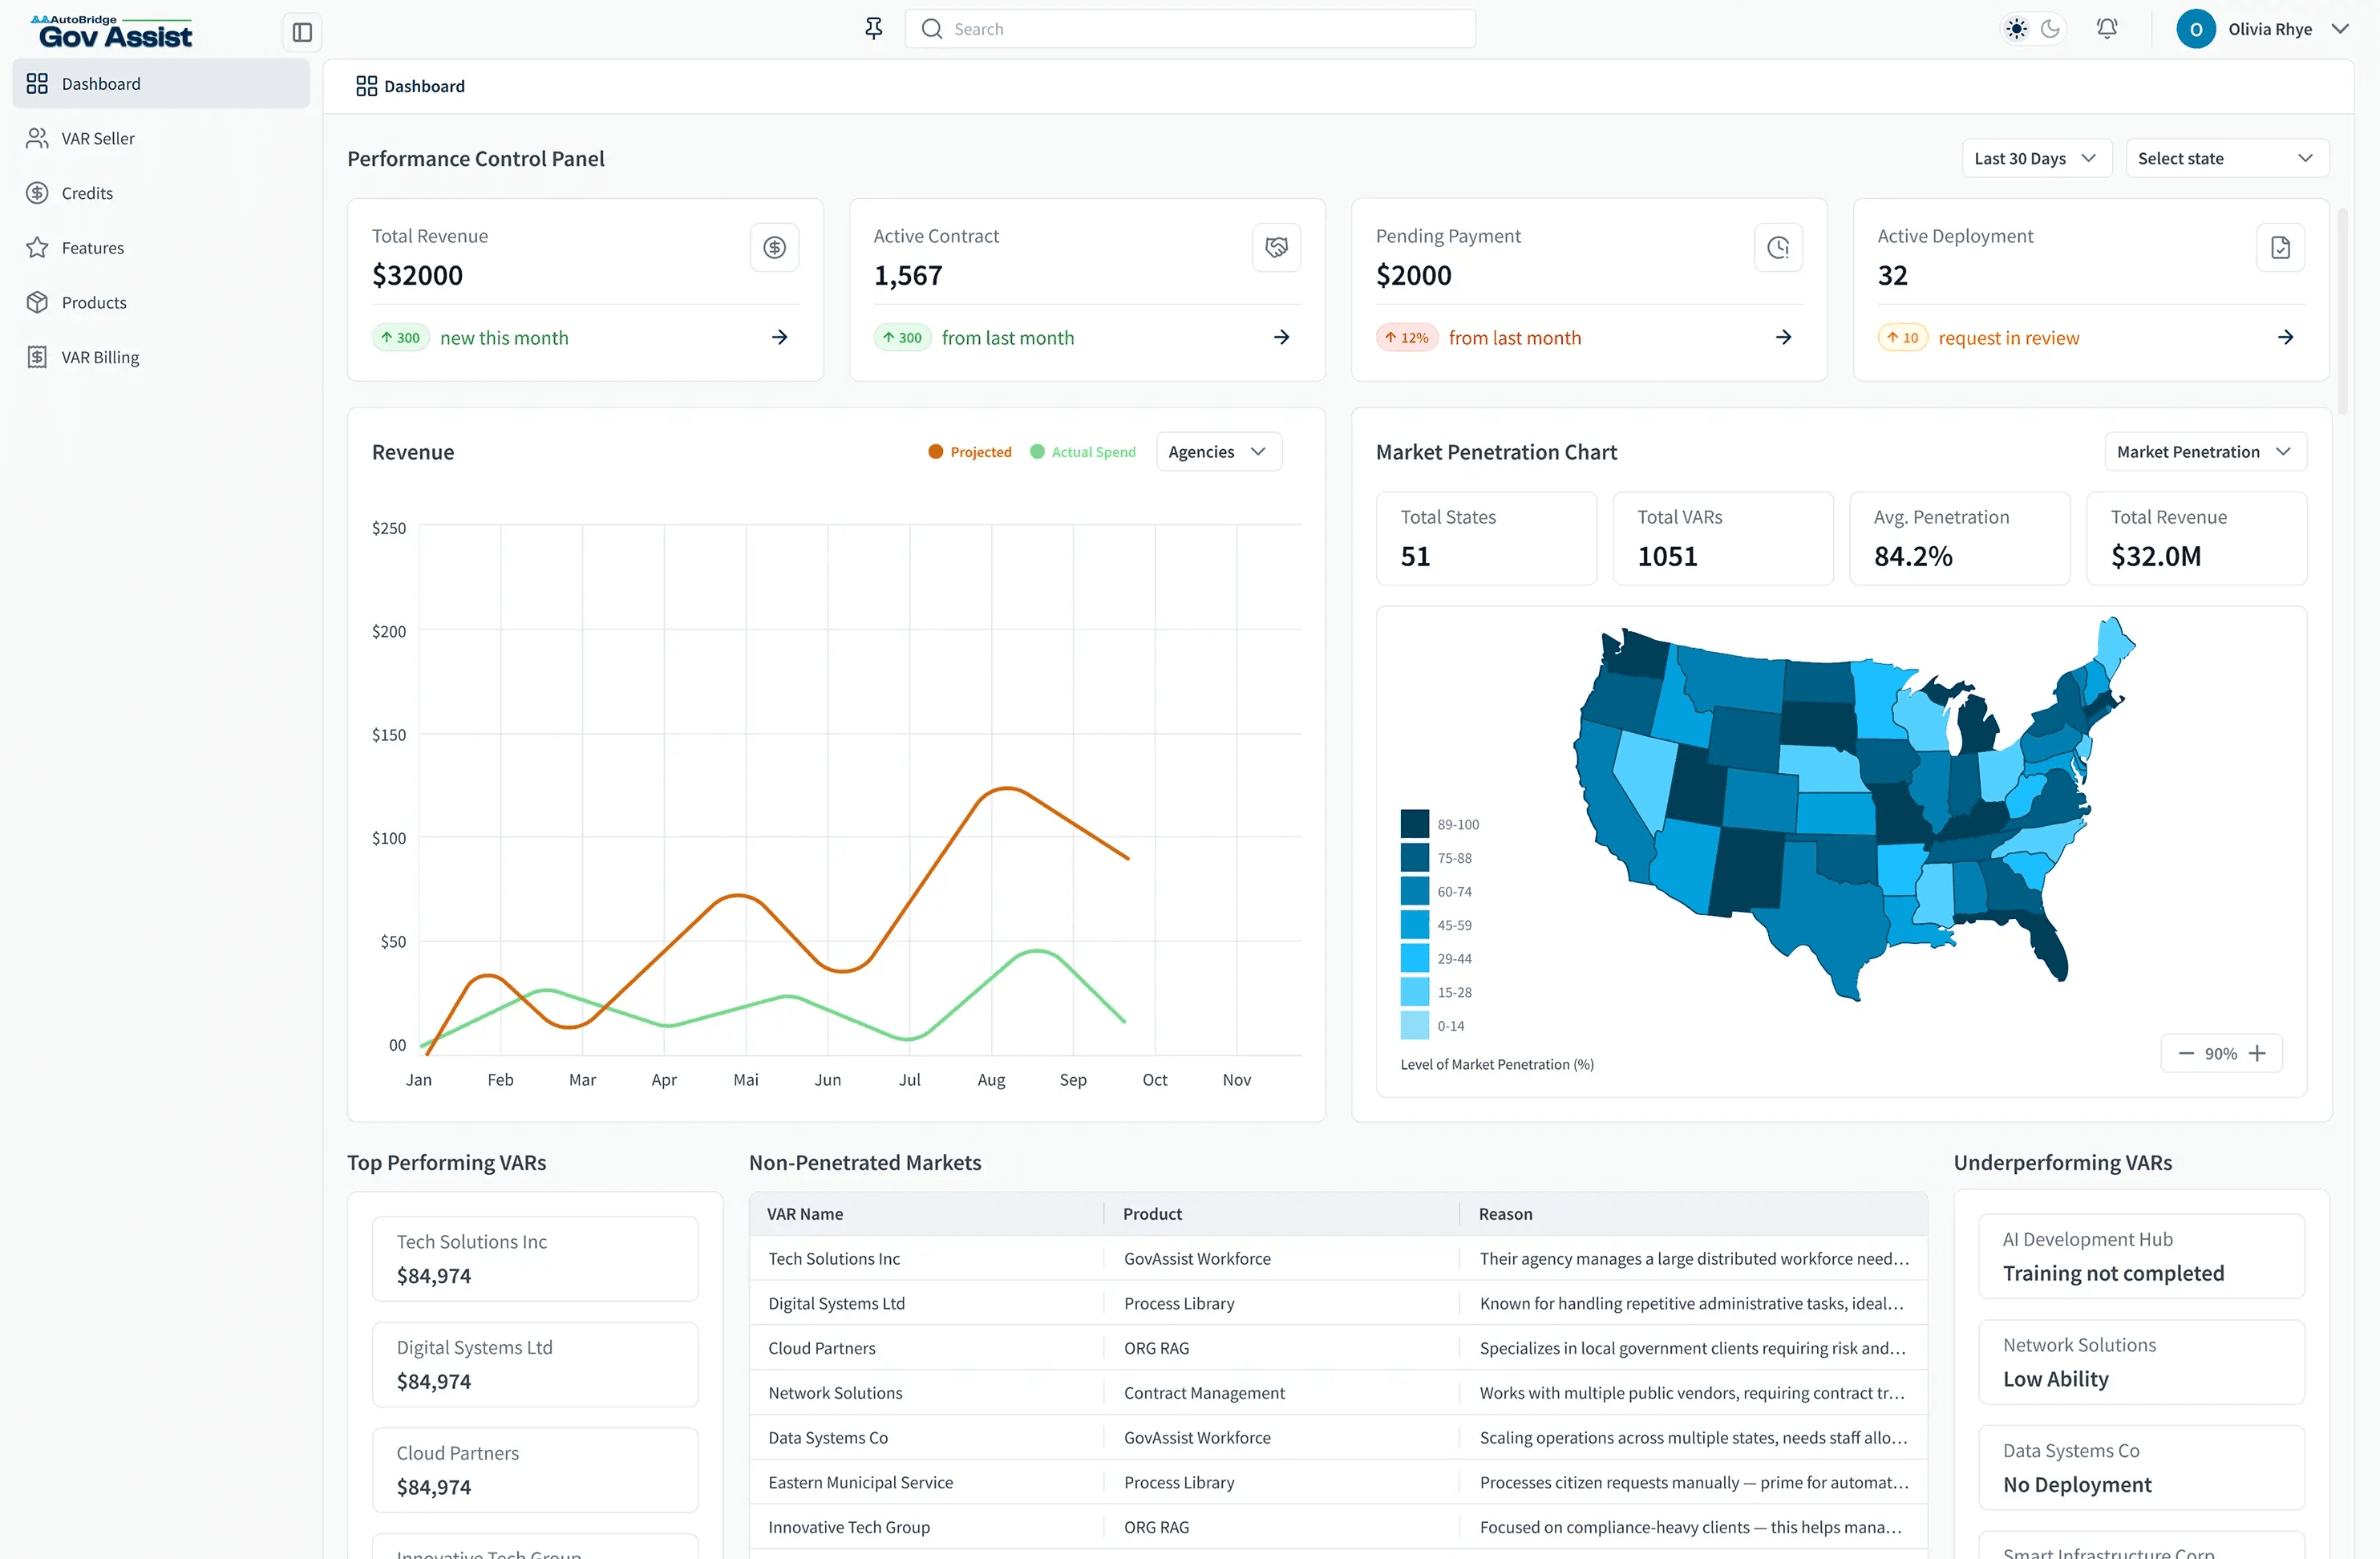Go to VAR Billing in the sidebar
Screen dimensions: 2380x1559
[x=100, y=357]
